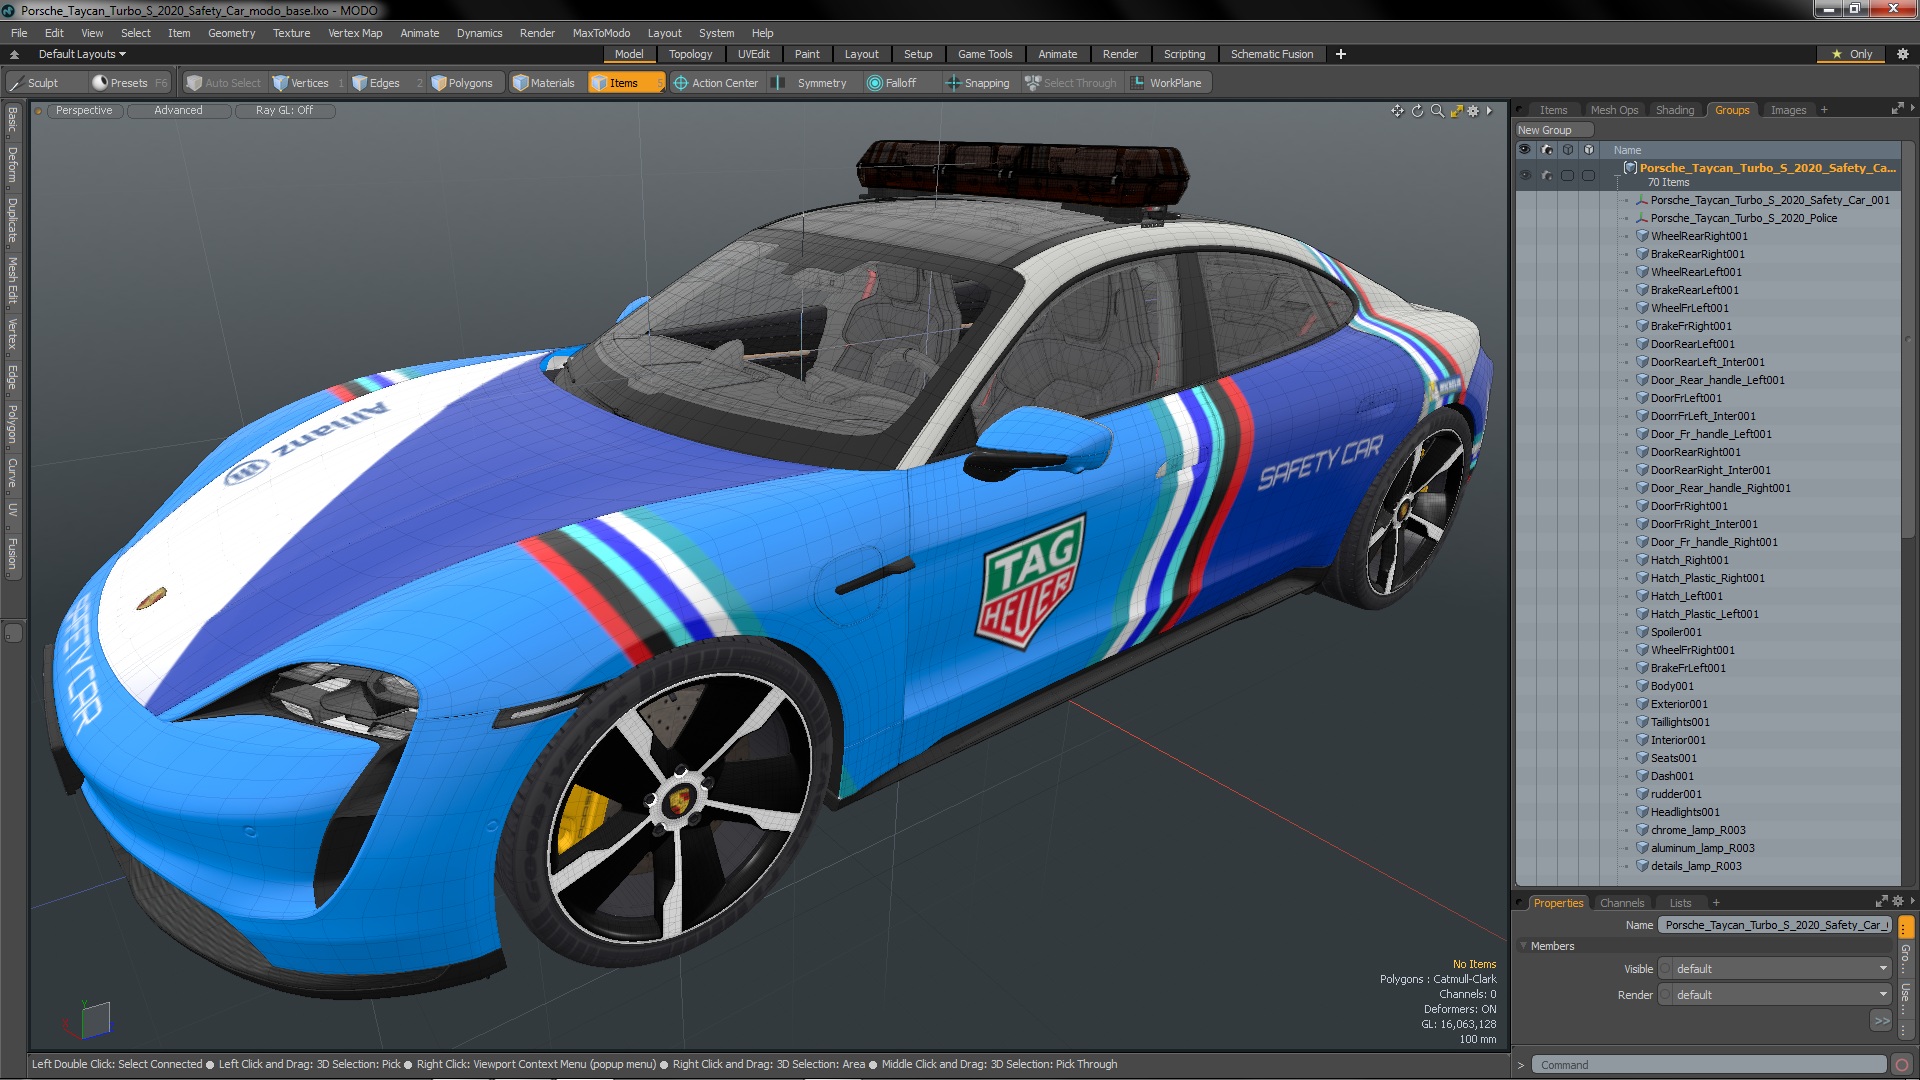Open the Texture menu
Screen dimensions: 1920x1080
tap(291, 33)
